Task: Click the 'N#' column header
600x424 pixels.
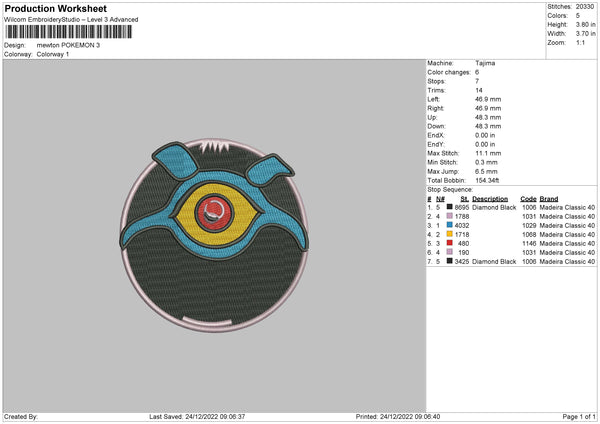Action: tap(440, 199)
